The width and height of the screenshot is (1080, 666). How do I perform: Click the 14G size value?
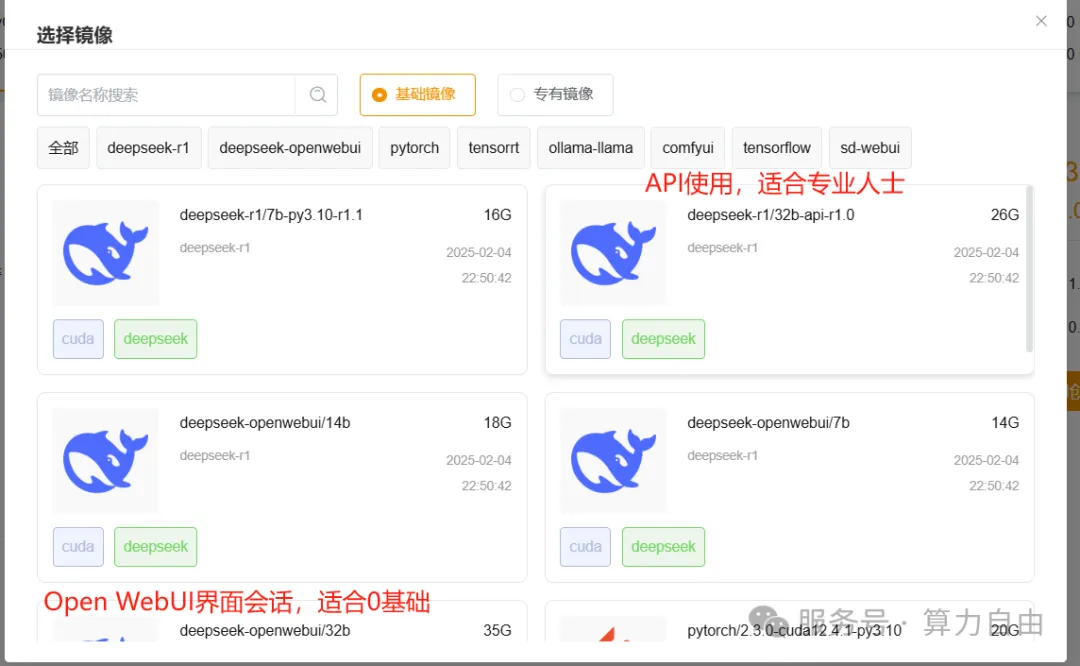click(1005, 423)
